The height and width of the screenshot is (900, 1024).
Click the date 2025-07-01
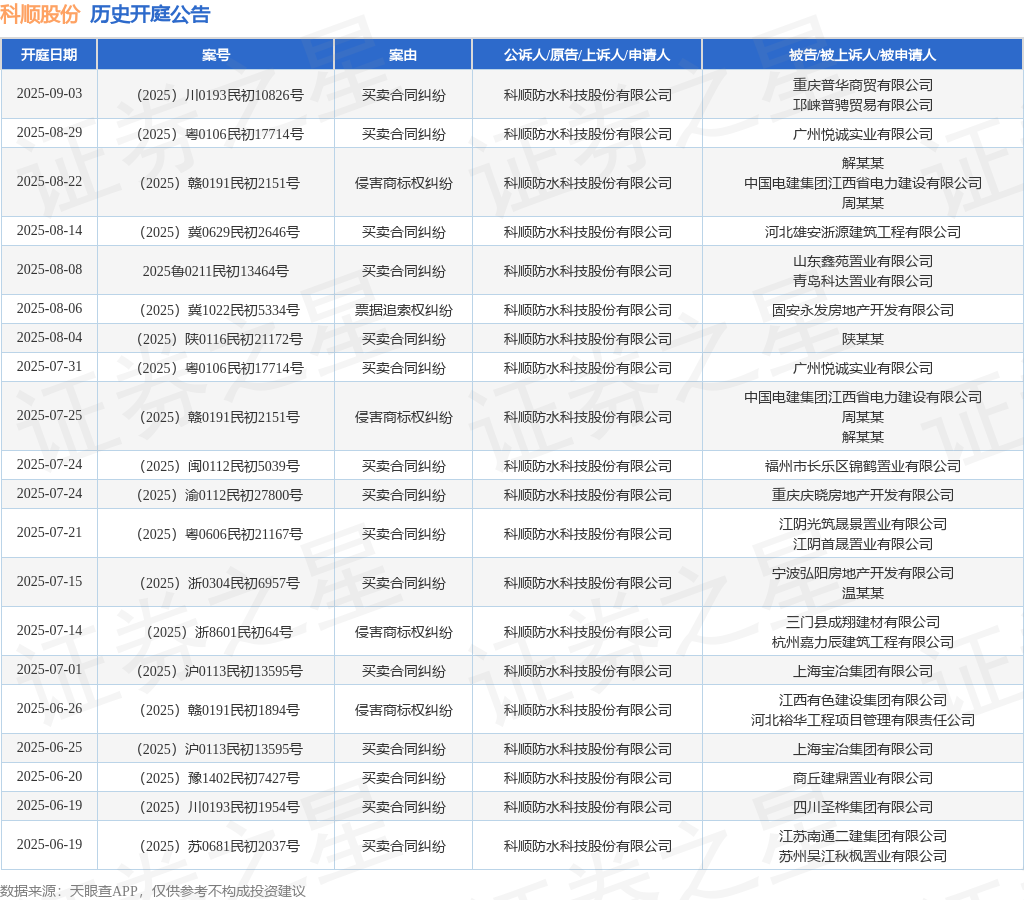coord(50,669)
